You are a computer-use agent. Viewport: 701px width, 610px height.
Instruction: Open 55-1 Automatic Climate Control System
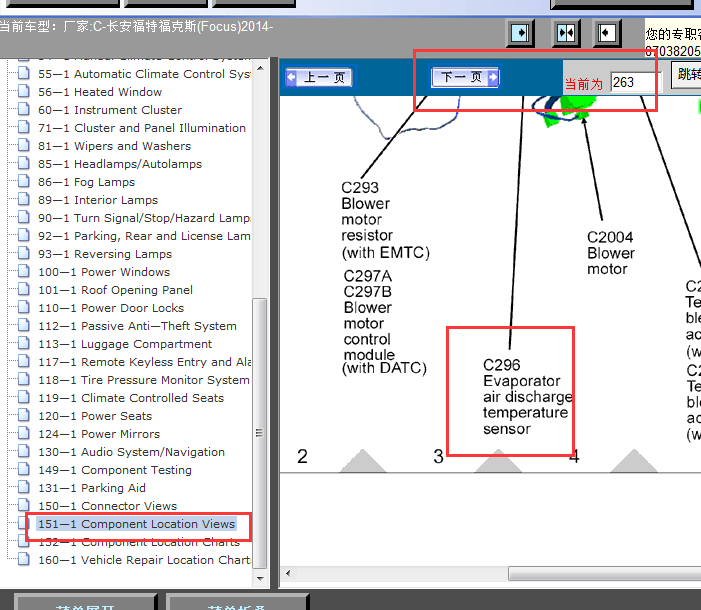click(x=144, y=74)
